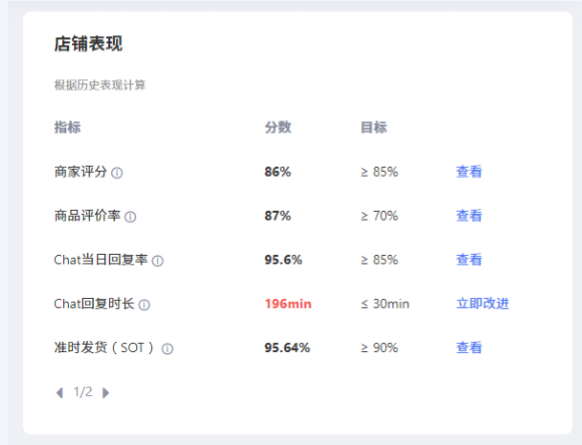Click the 店铺表现 heading
Image resolution: width=582 pixels, height=445 pixels.
tap(88, 44)
